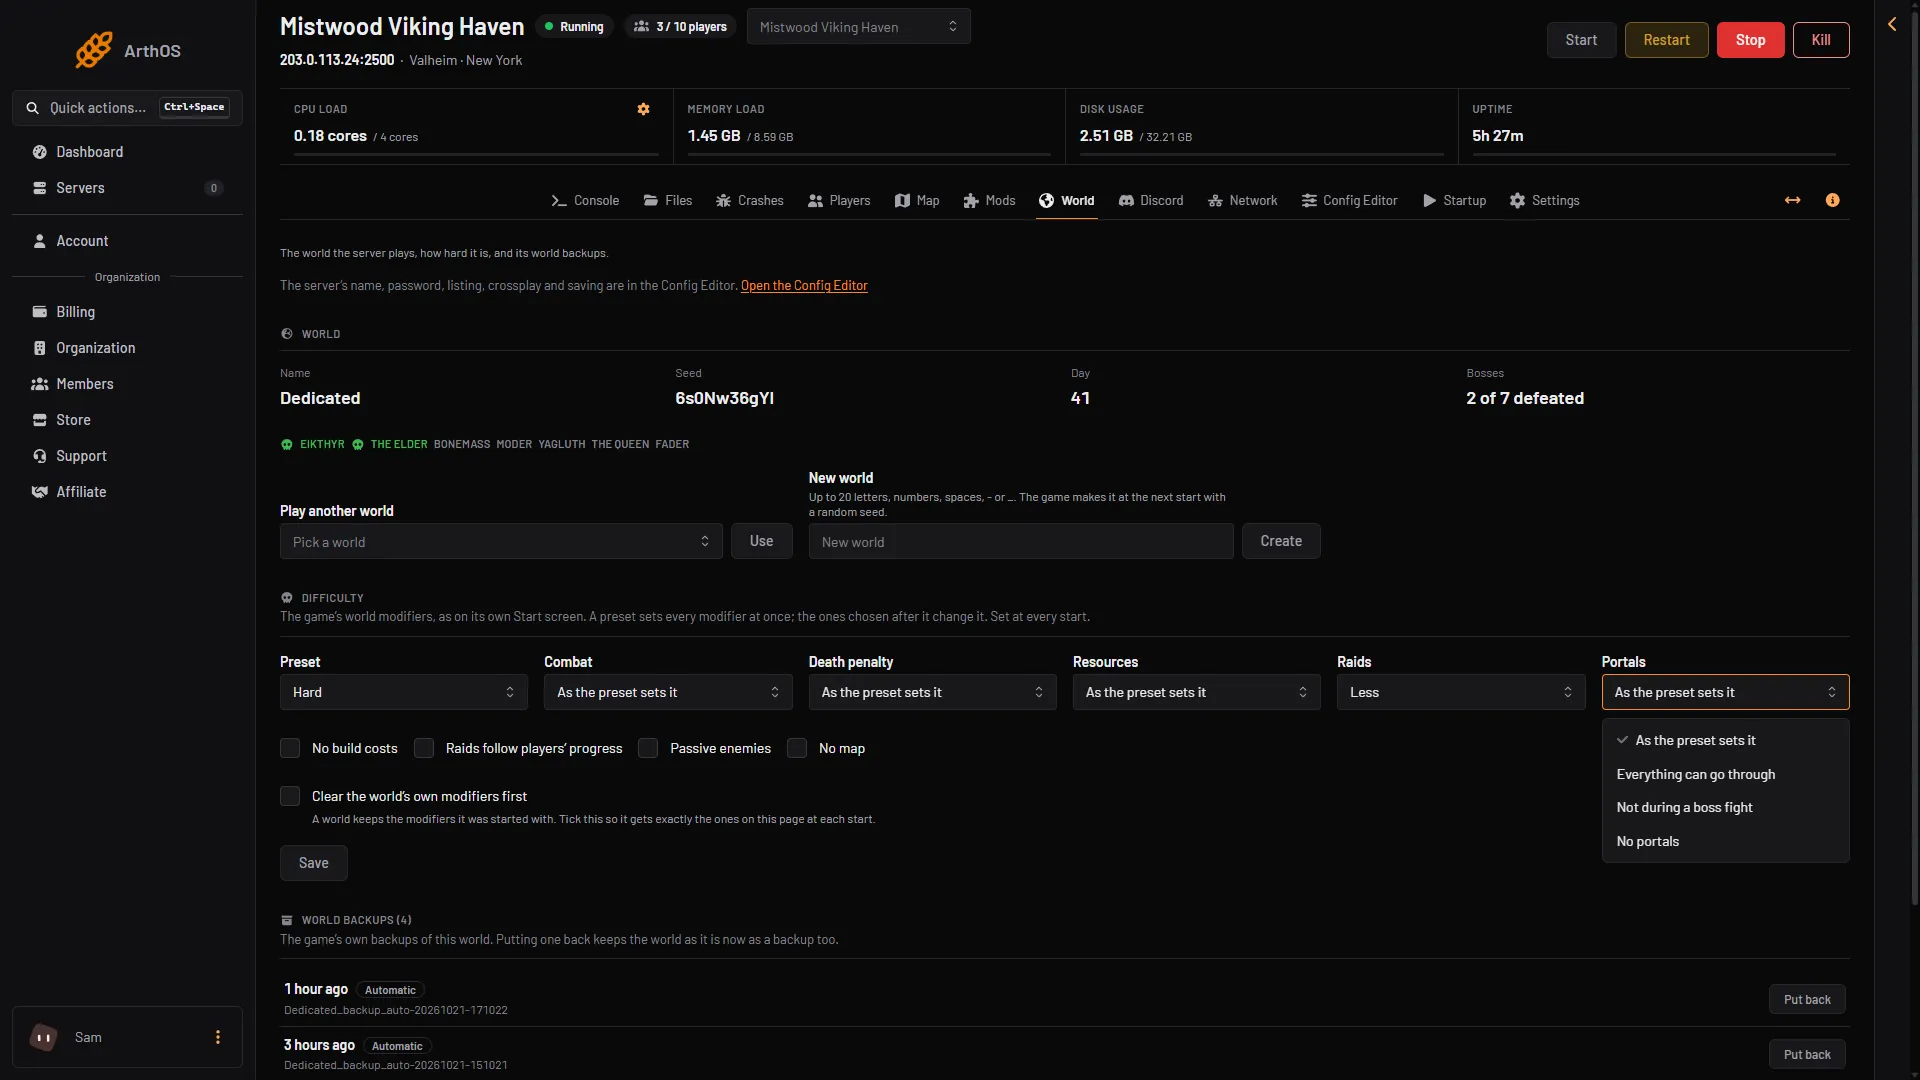
Task: Save the difficulty settings
Action: pos(313,863)
